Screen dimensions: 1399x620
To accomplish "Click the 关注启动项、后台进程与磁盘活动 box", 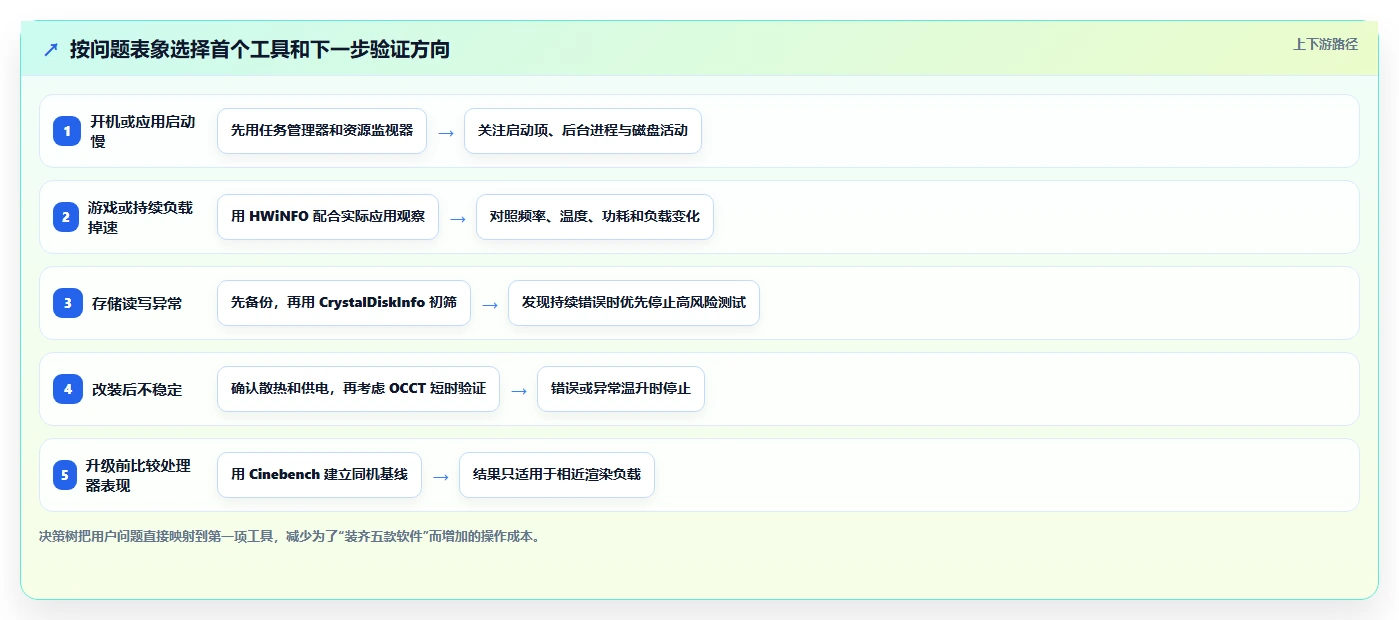I will (583, 131).
